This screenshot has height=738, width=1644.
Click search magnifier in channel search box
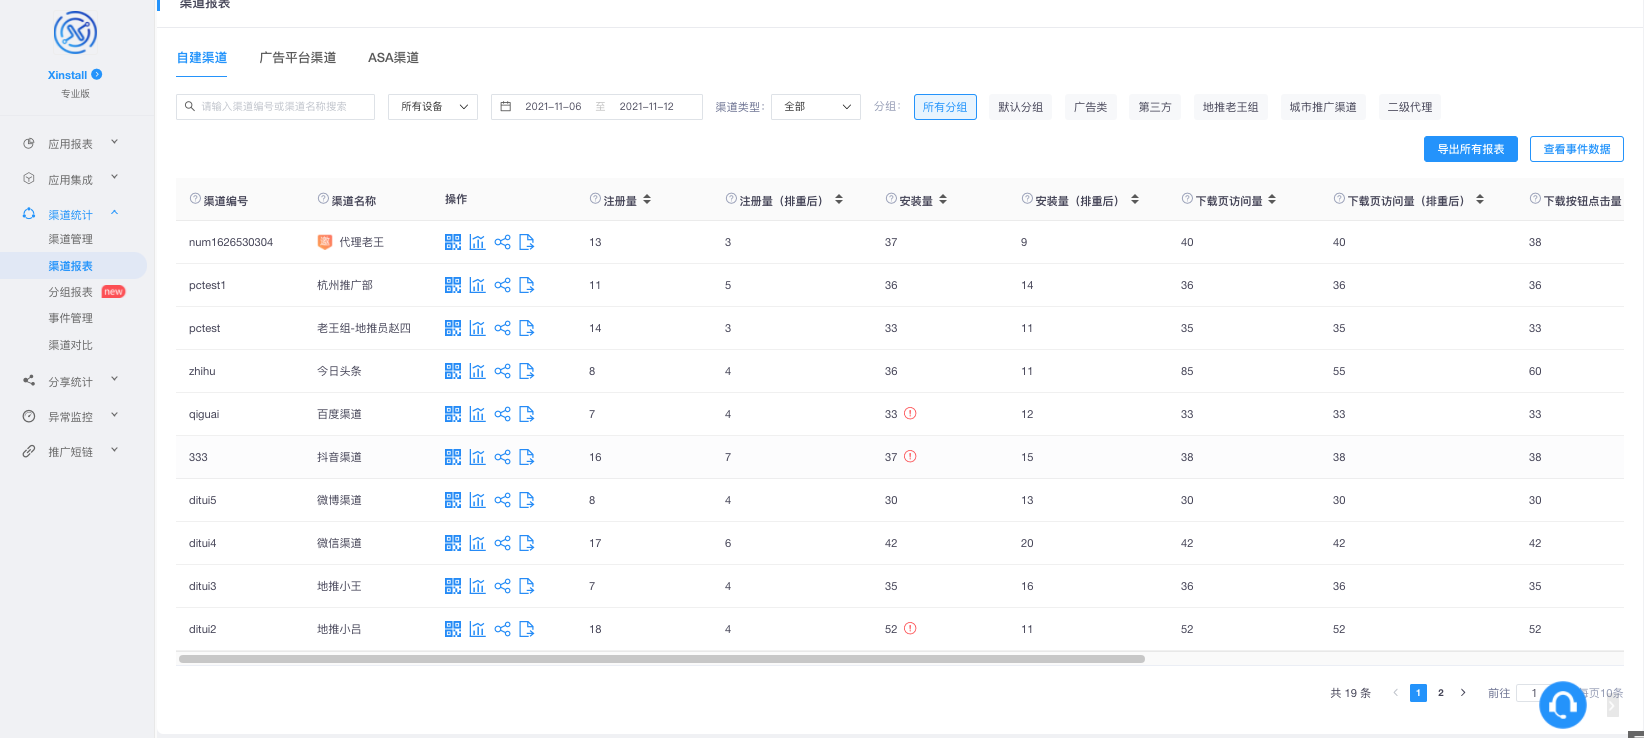click(x=190, y=106)
